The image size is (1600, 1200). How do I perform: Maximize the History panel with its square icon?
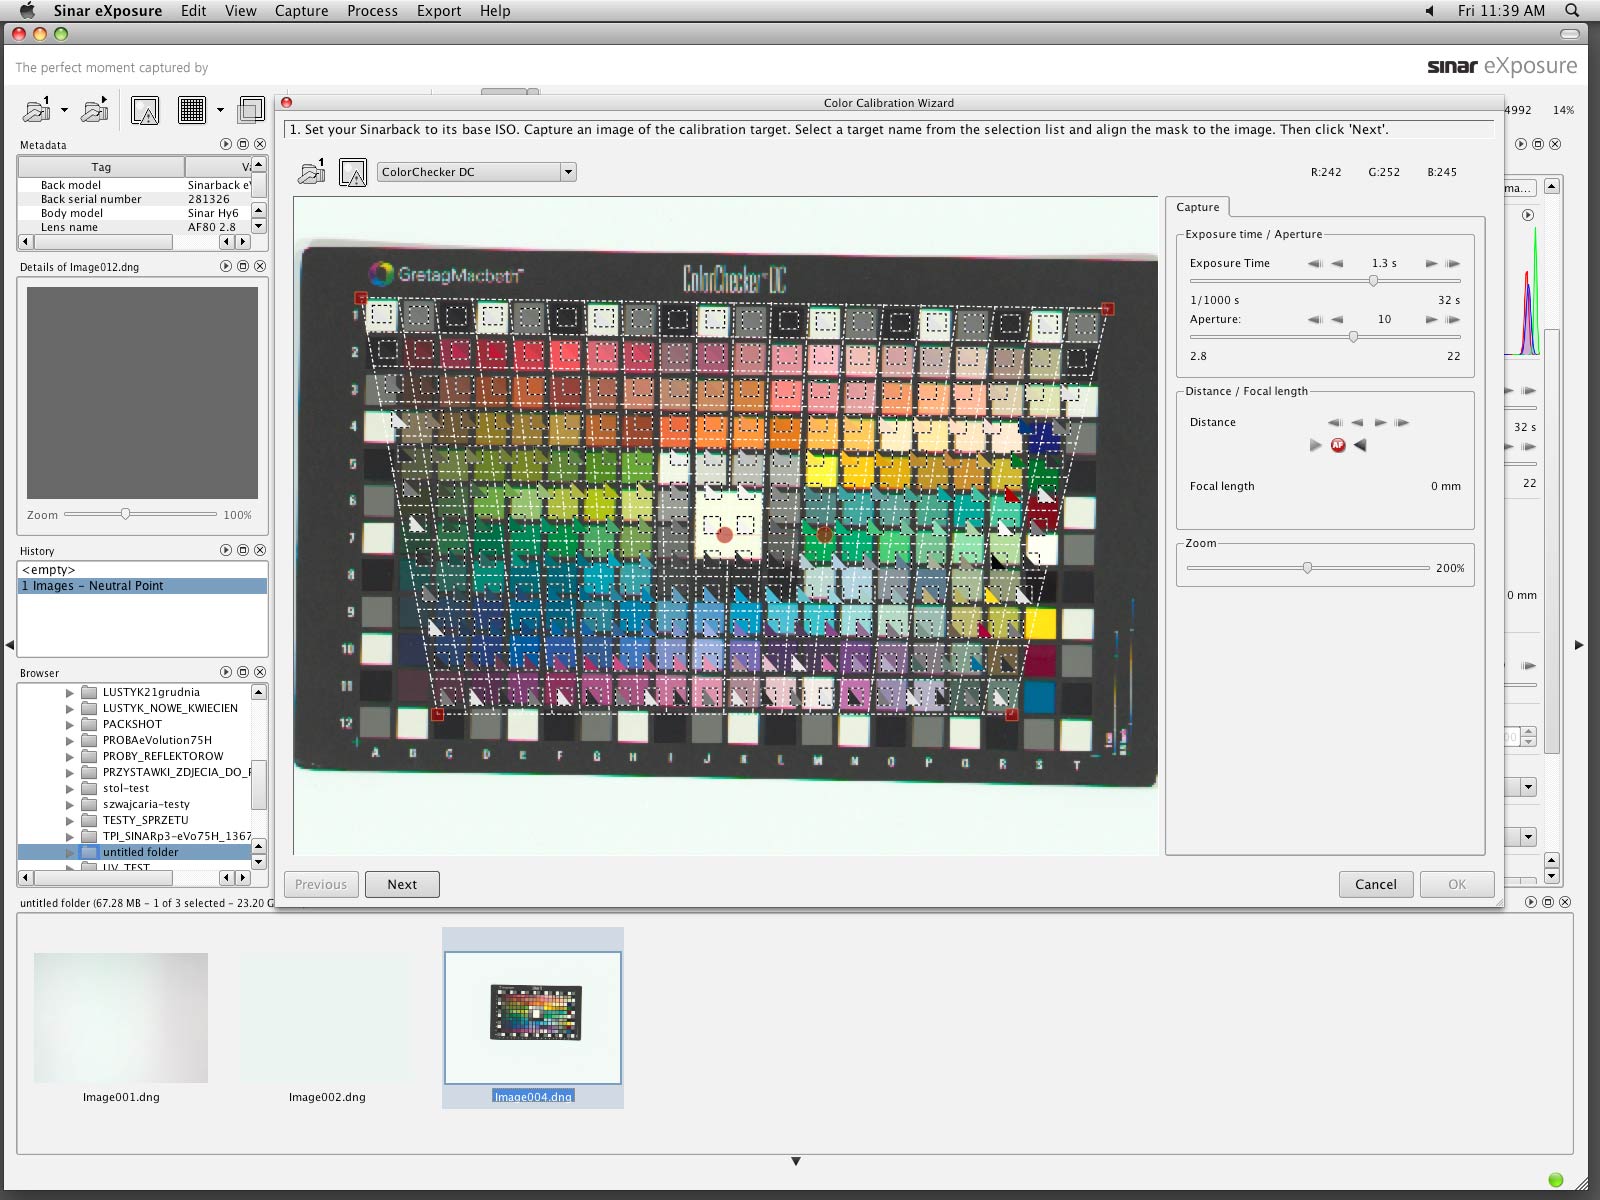click(x=243, y=550)
